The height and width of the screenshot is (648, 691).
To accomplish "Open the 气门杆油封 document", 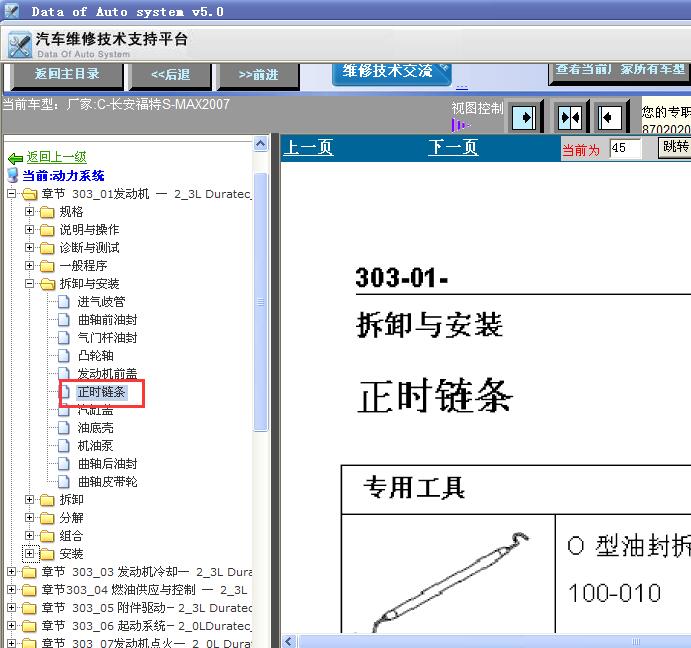I will point(108,338).
